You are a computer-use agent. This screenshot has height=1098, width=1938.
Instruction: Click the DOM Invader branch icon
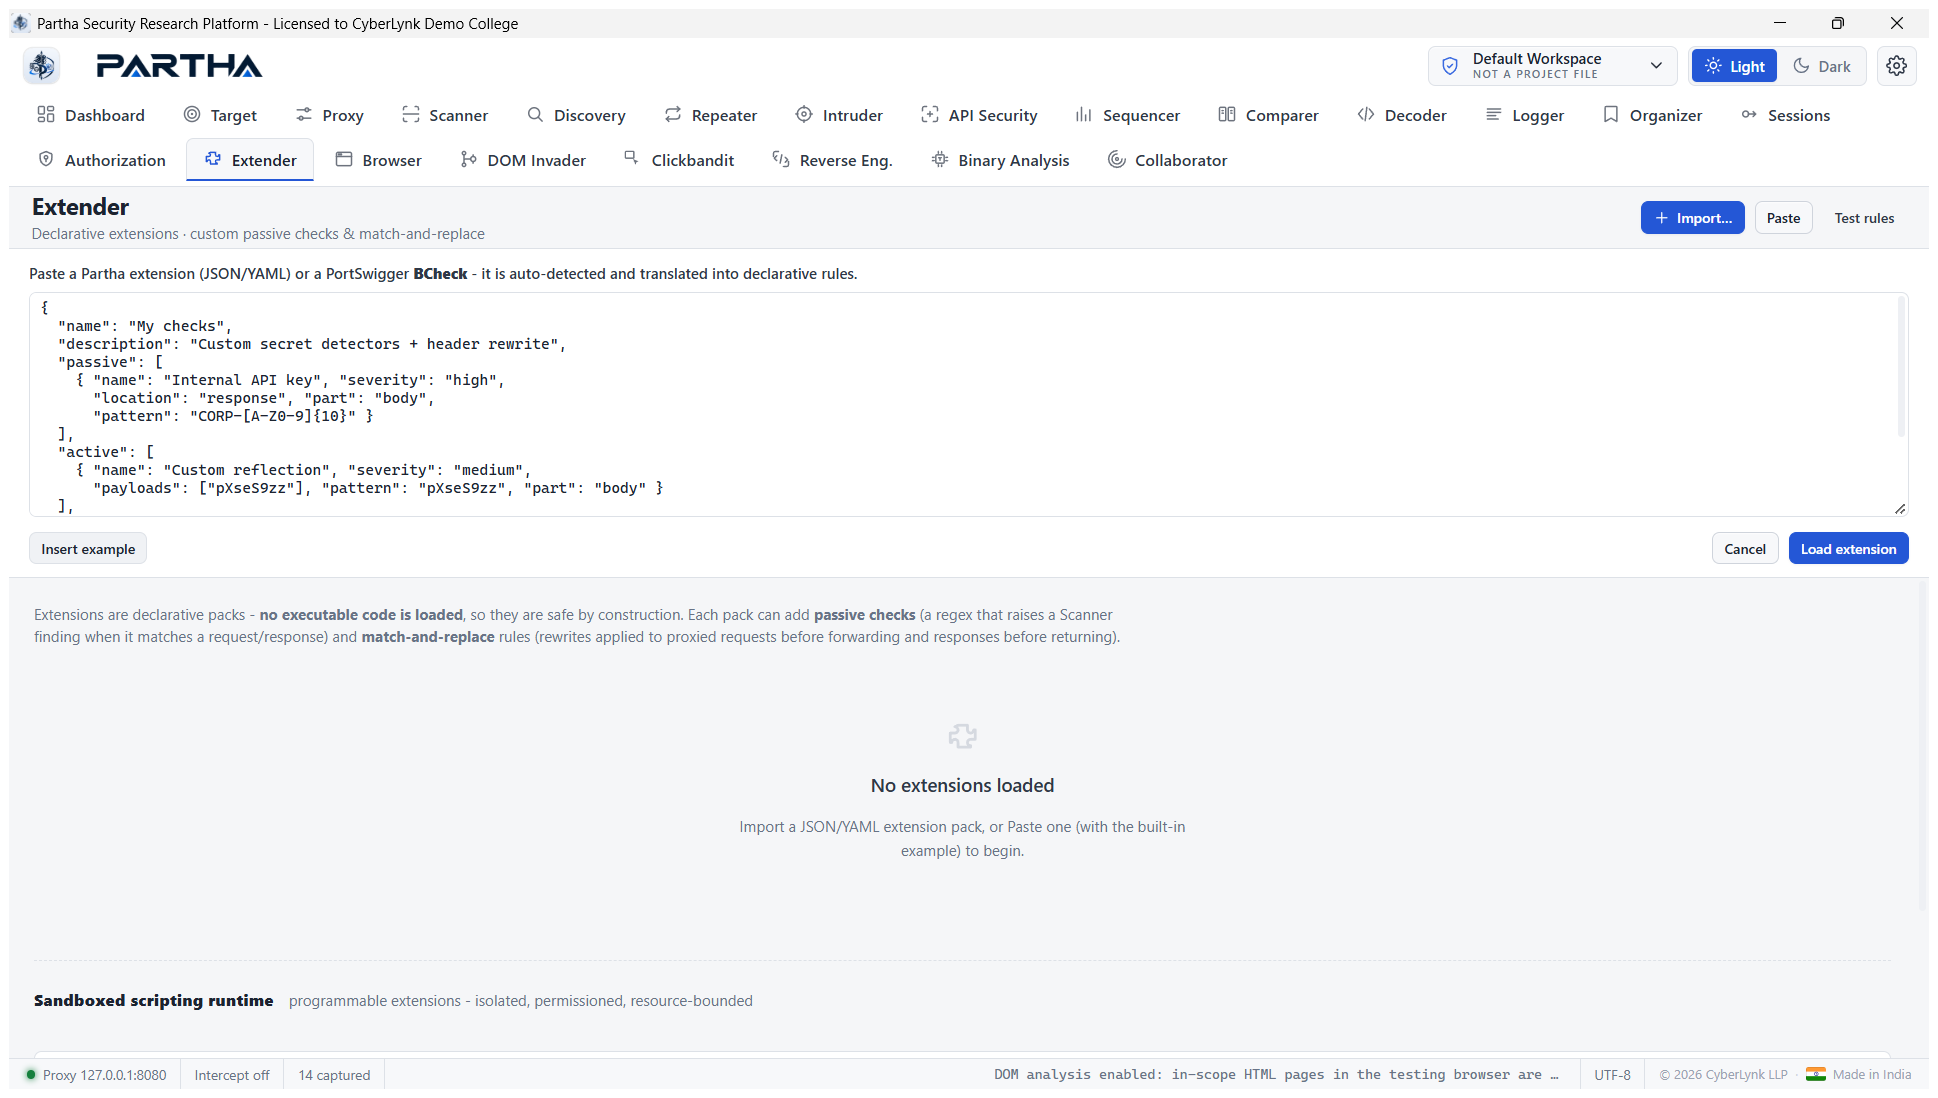(469, 159)
